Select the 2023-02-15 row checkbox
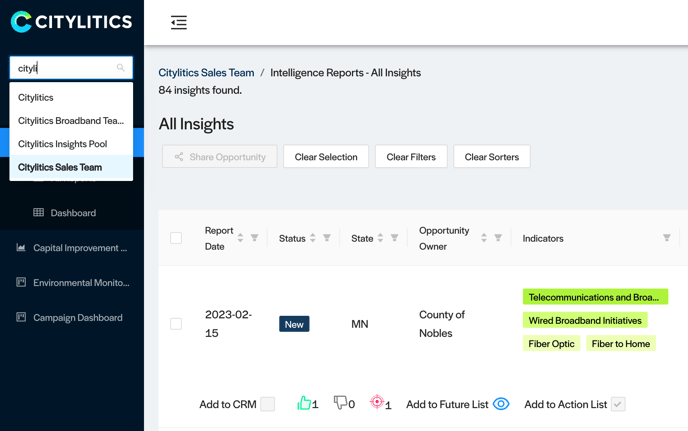Image resolution: width=688 pixels, height=431 pixels. tap(176, 324)
